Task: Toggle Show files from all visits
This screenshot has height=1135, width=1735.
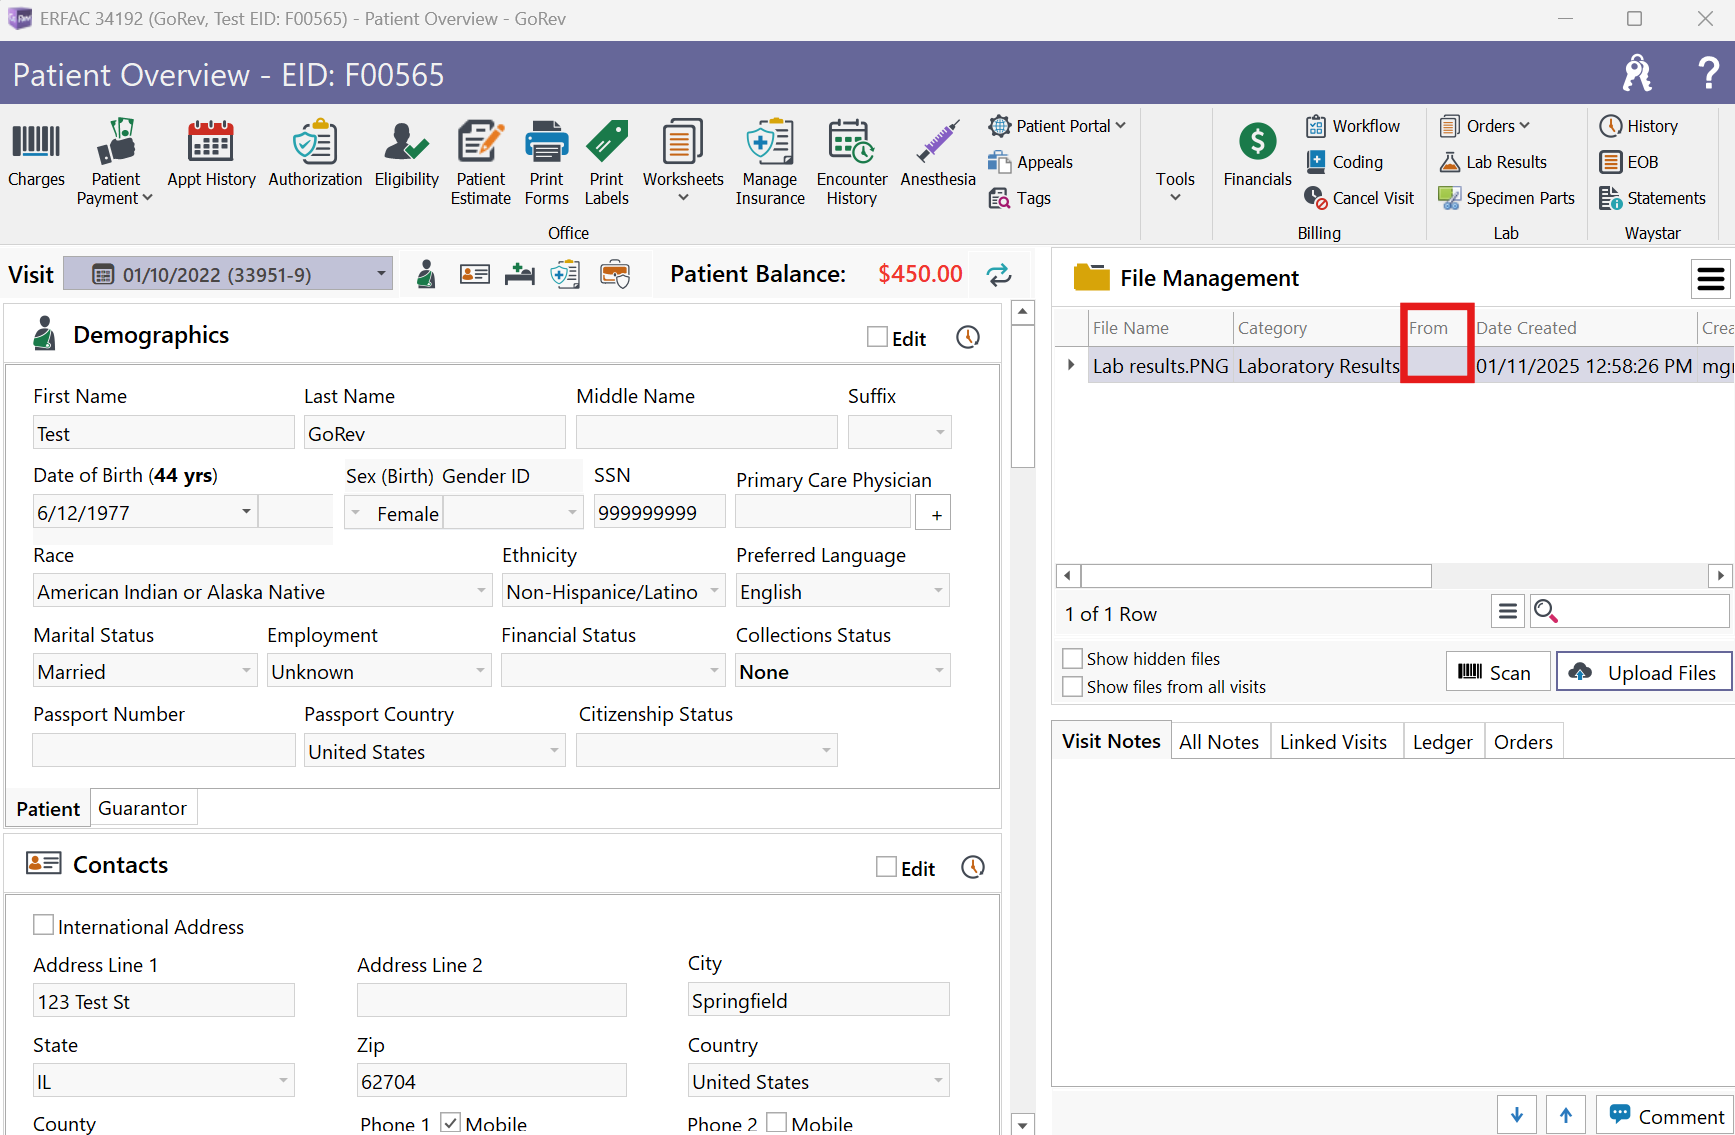Action: click(x=1072, y=686)
